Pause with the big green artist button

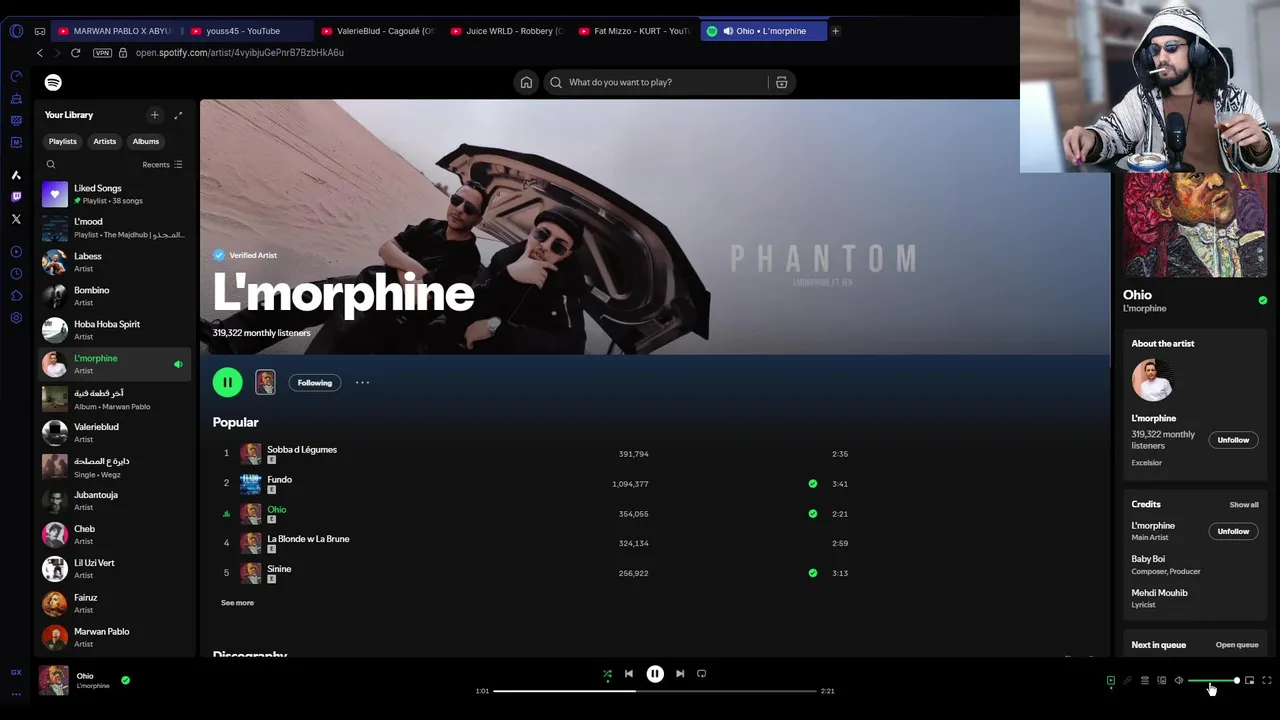point(227,382)
